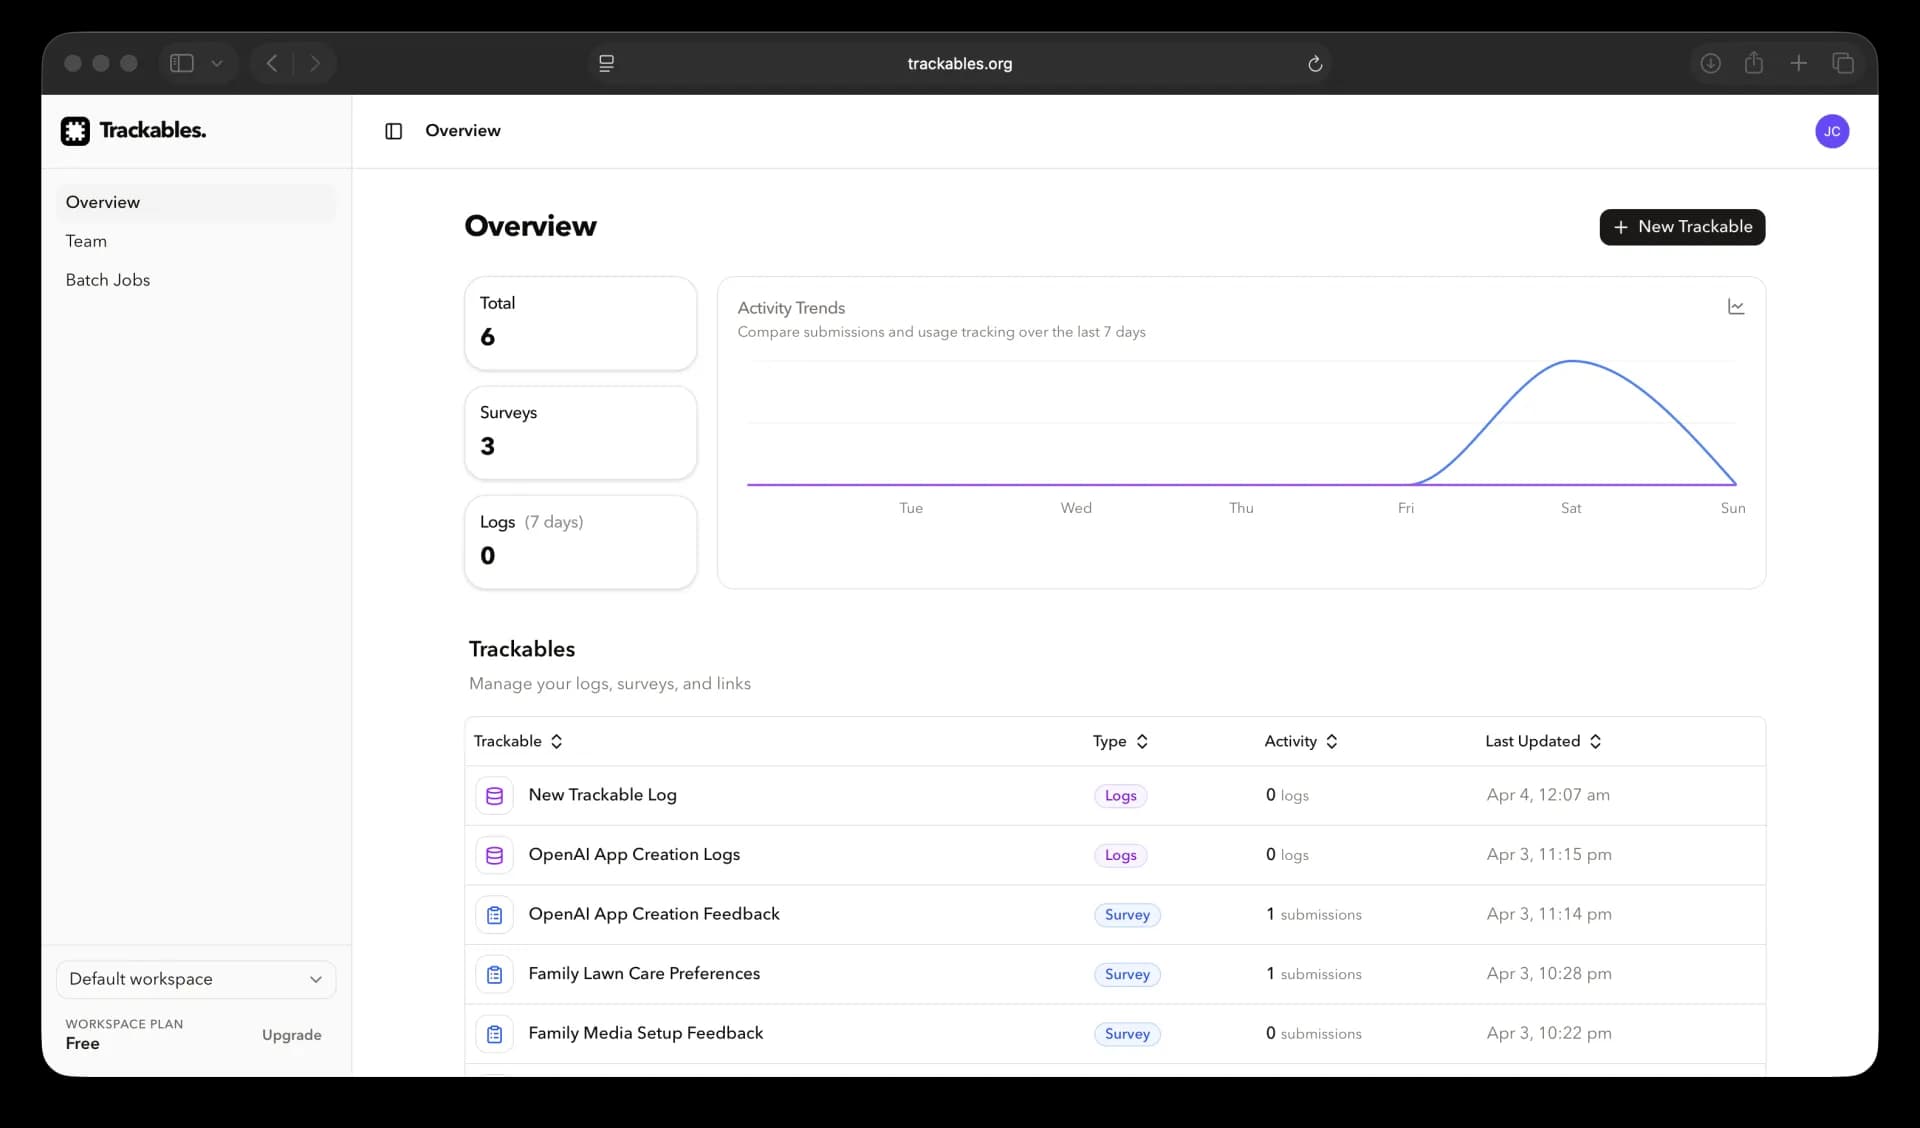Viewport: 1920px width, 1128px height.
Task: Expand the browser tab group chevron
Action: [217, 63]
